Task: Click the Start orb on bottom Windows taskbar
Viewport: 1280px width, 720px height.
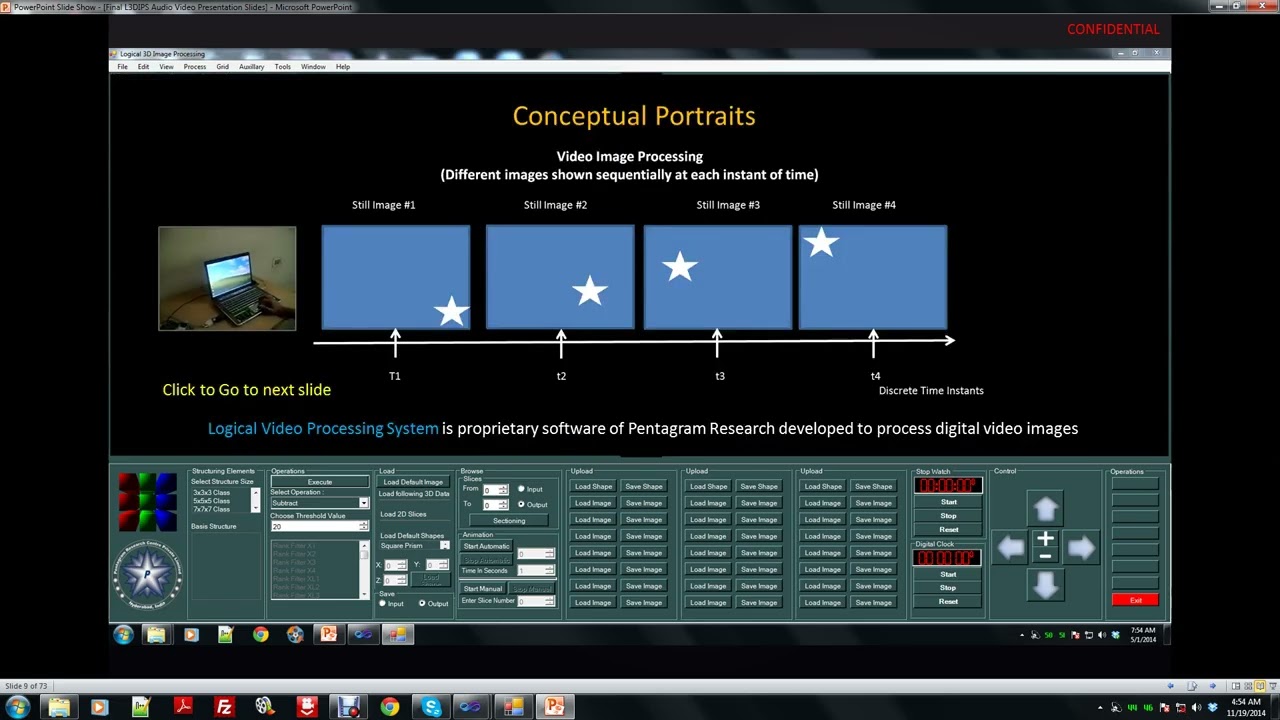Action: (17, 708)
